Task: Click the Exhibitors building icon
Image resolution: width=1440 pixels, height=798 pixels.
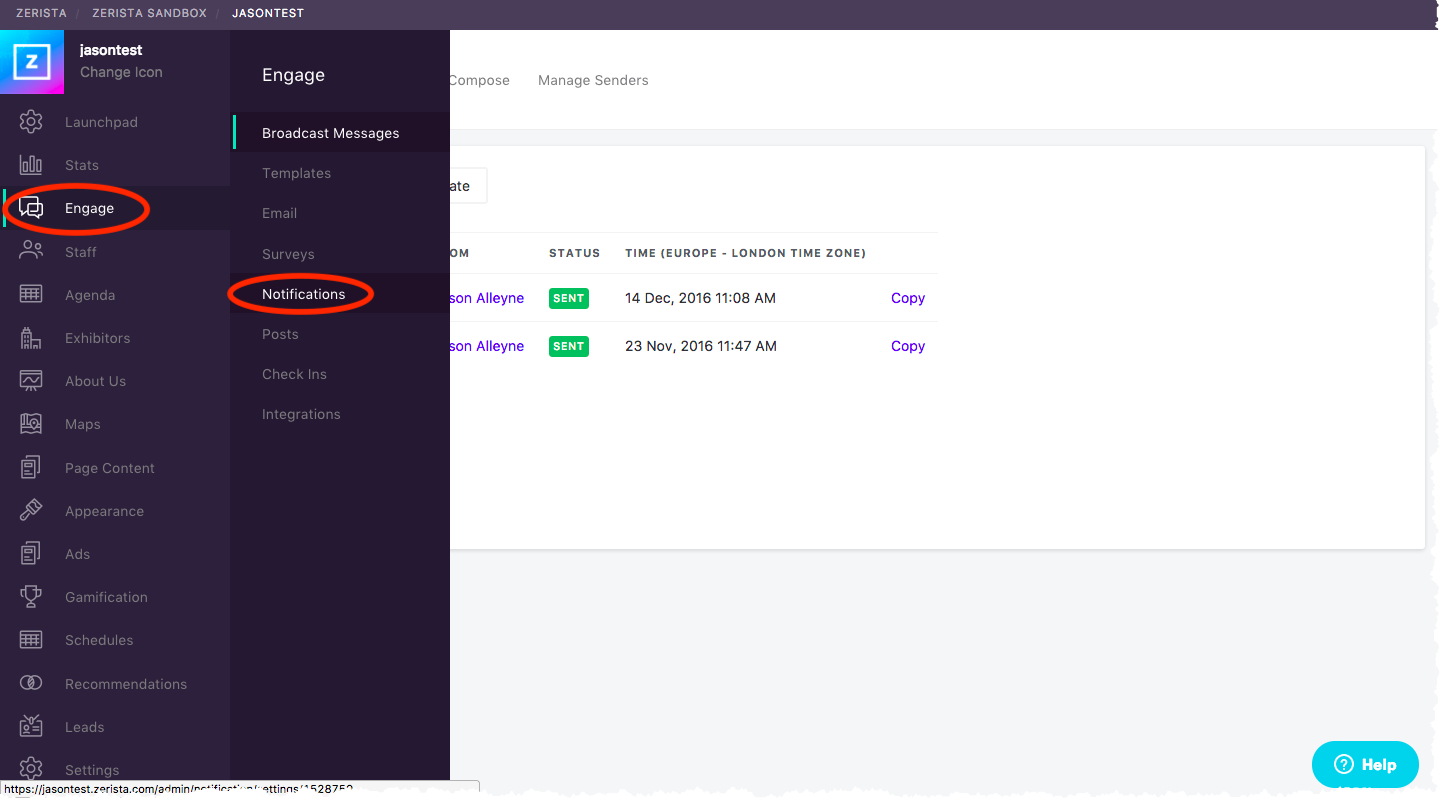Action: pos(31,338)
